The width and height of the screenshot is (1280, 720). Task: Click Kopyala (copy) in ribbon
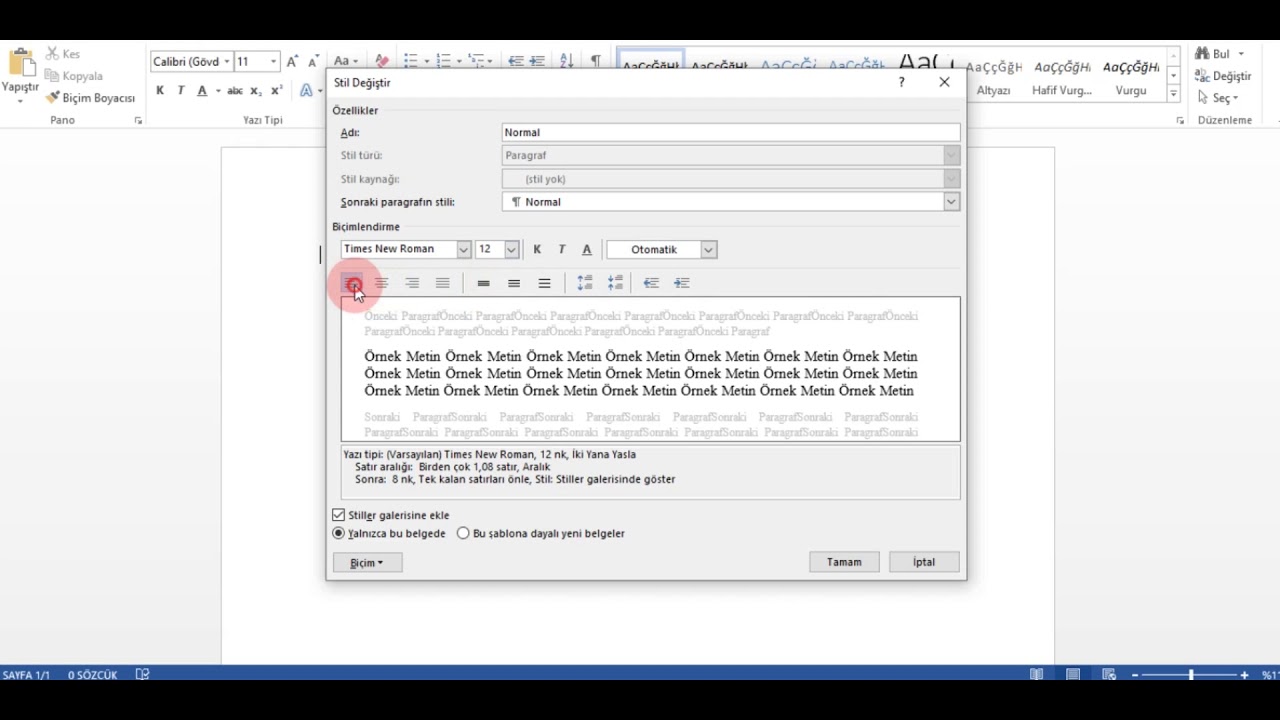click(74, 76)
